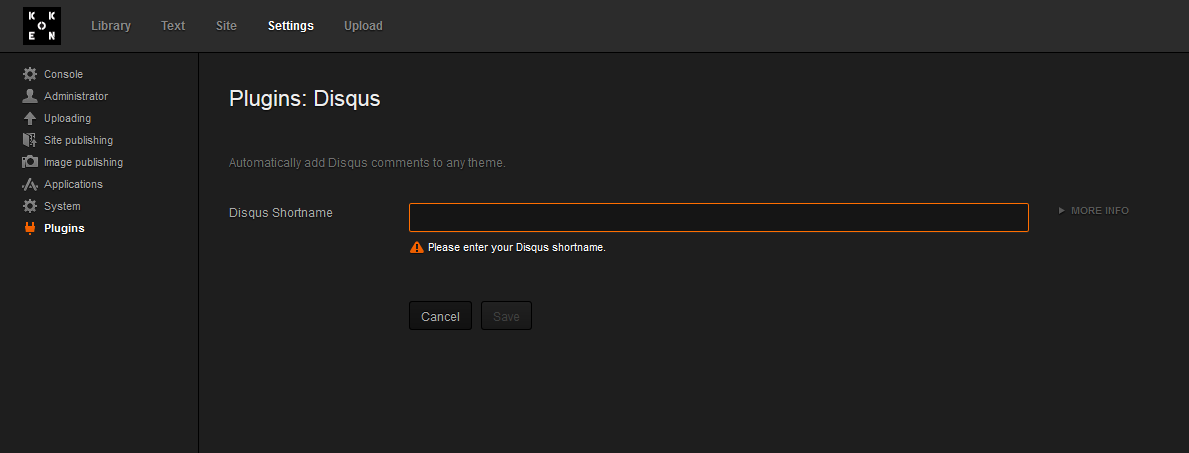Go to the Site tab
The height and width of the screenshot is (453, 1189).
click(226, 26)
